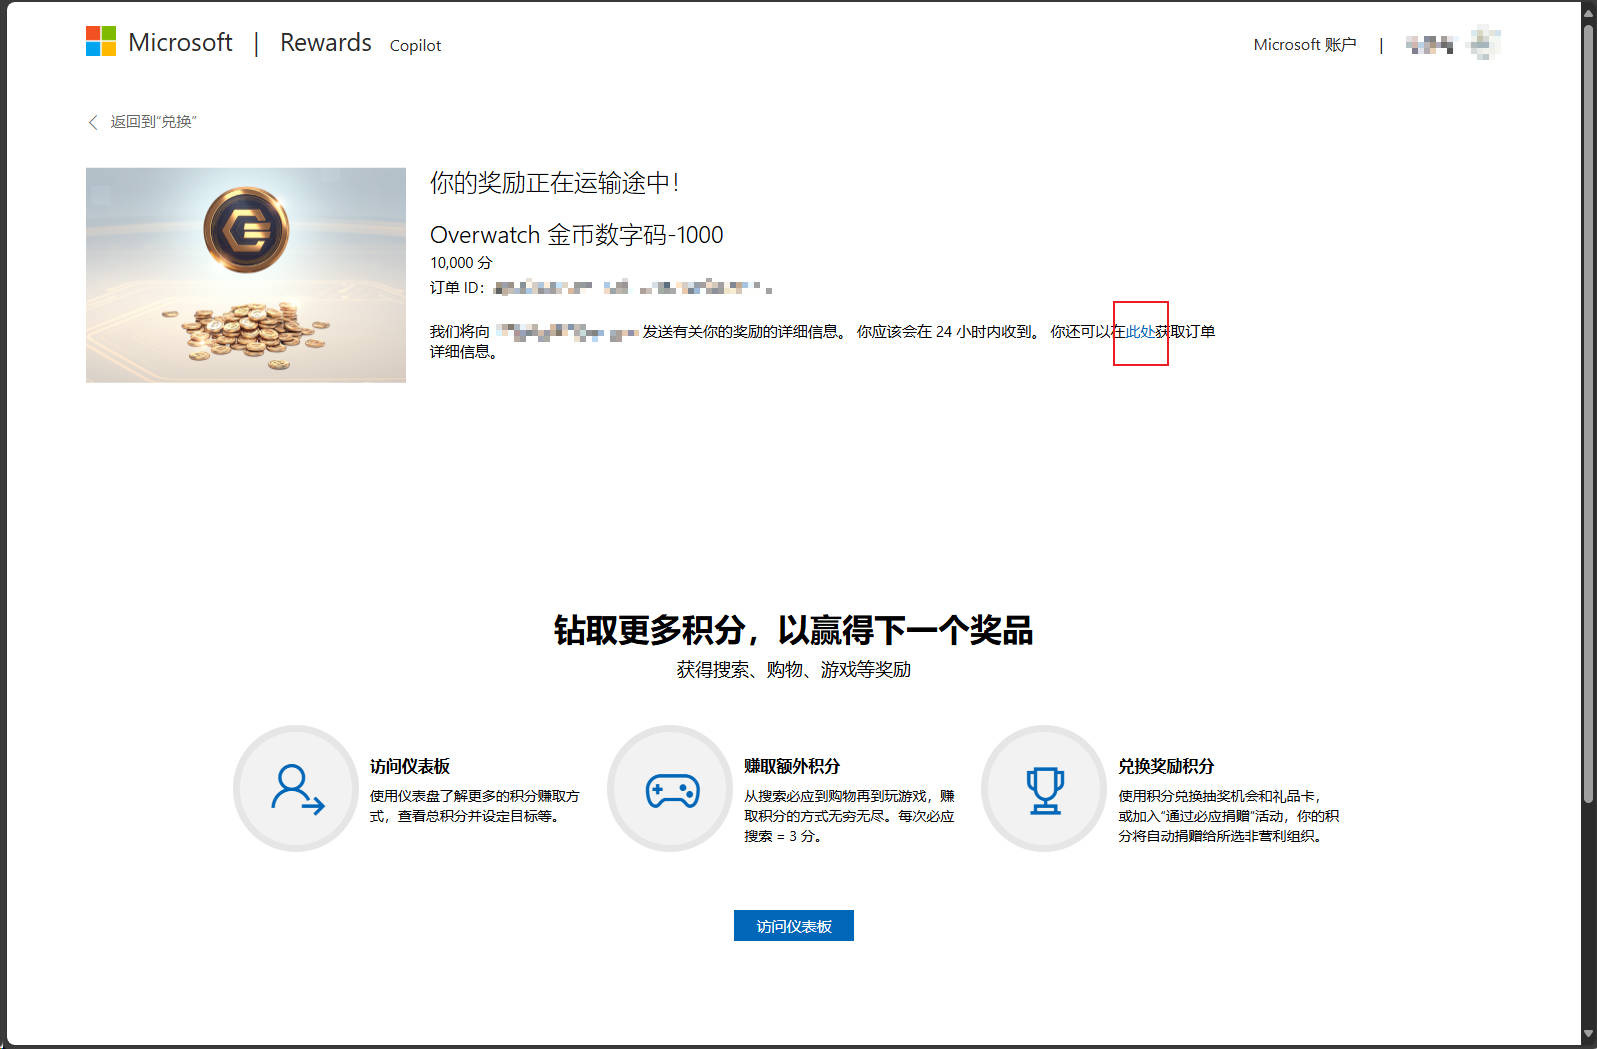Open the Copilot header link
This screenshot has height=1049, width=1597.
click(415, 46)
